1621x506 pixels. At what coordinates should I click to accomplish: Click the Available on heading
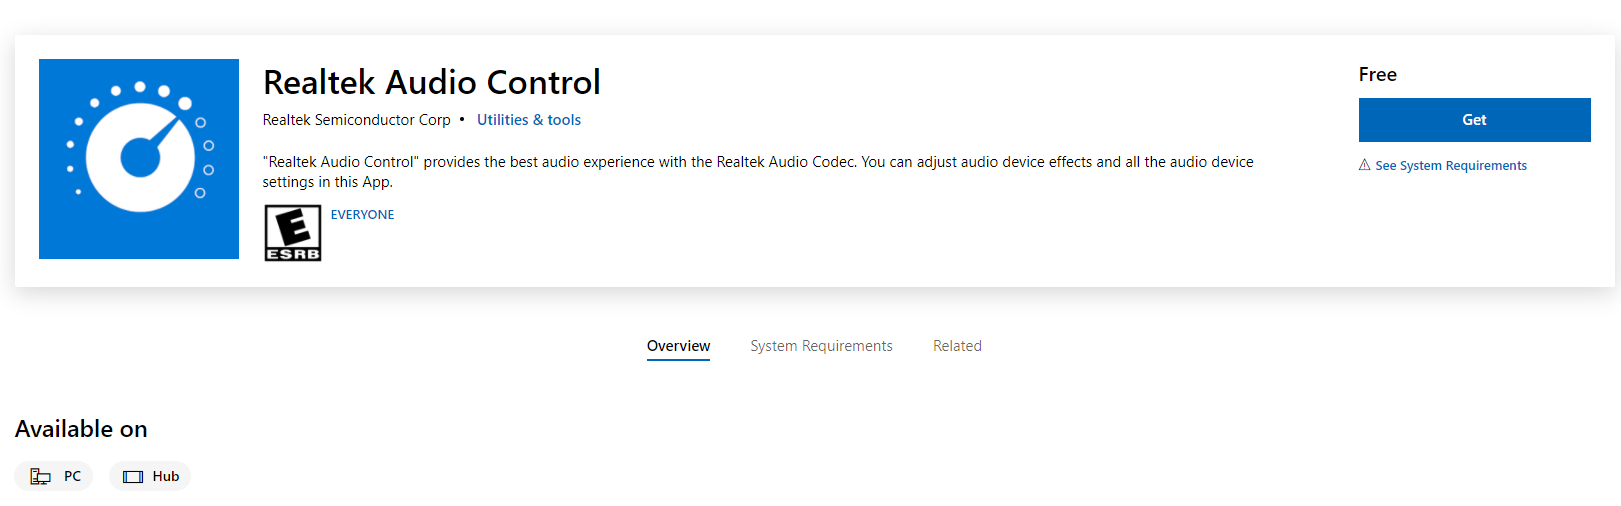(81, 429)
